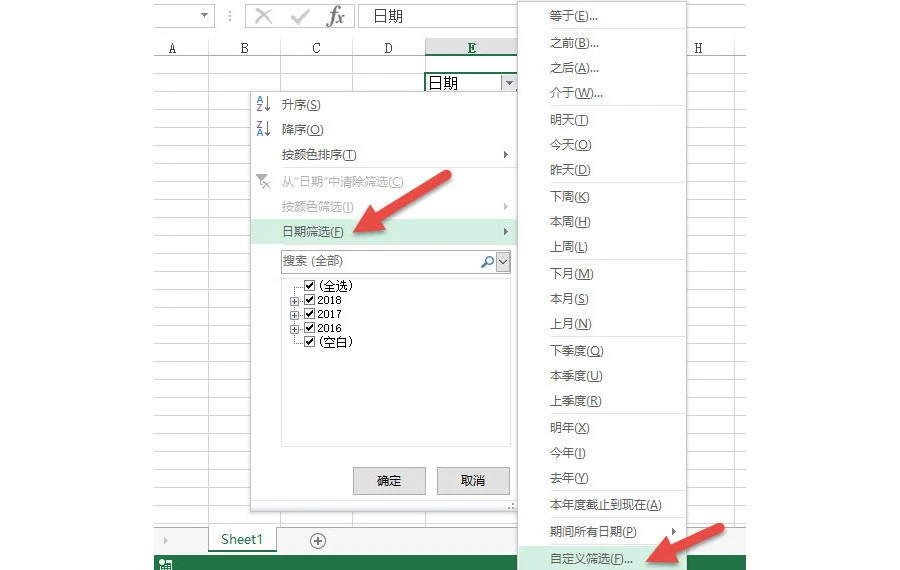
Task: Open the 日期 filter dropdown in column E
Action: click(x=509, y=83)
